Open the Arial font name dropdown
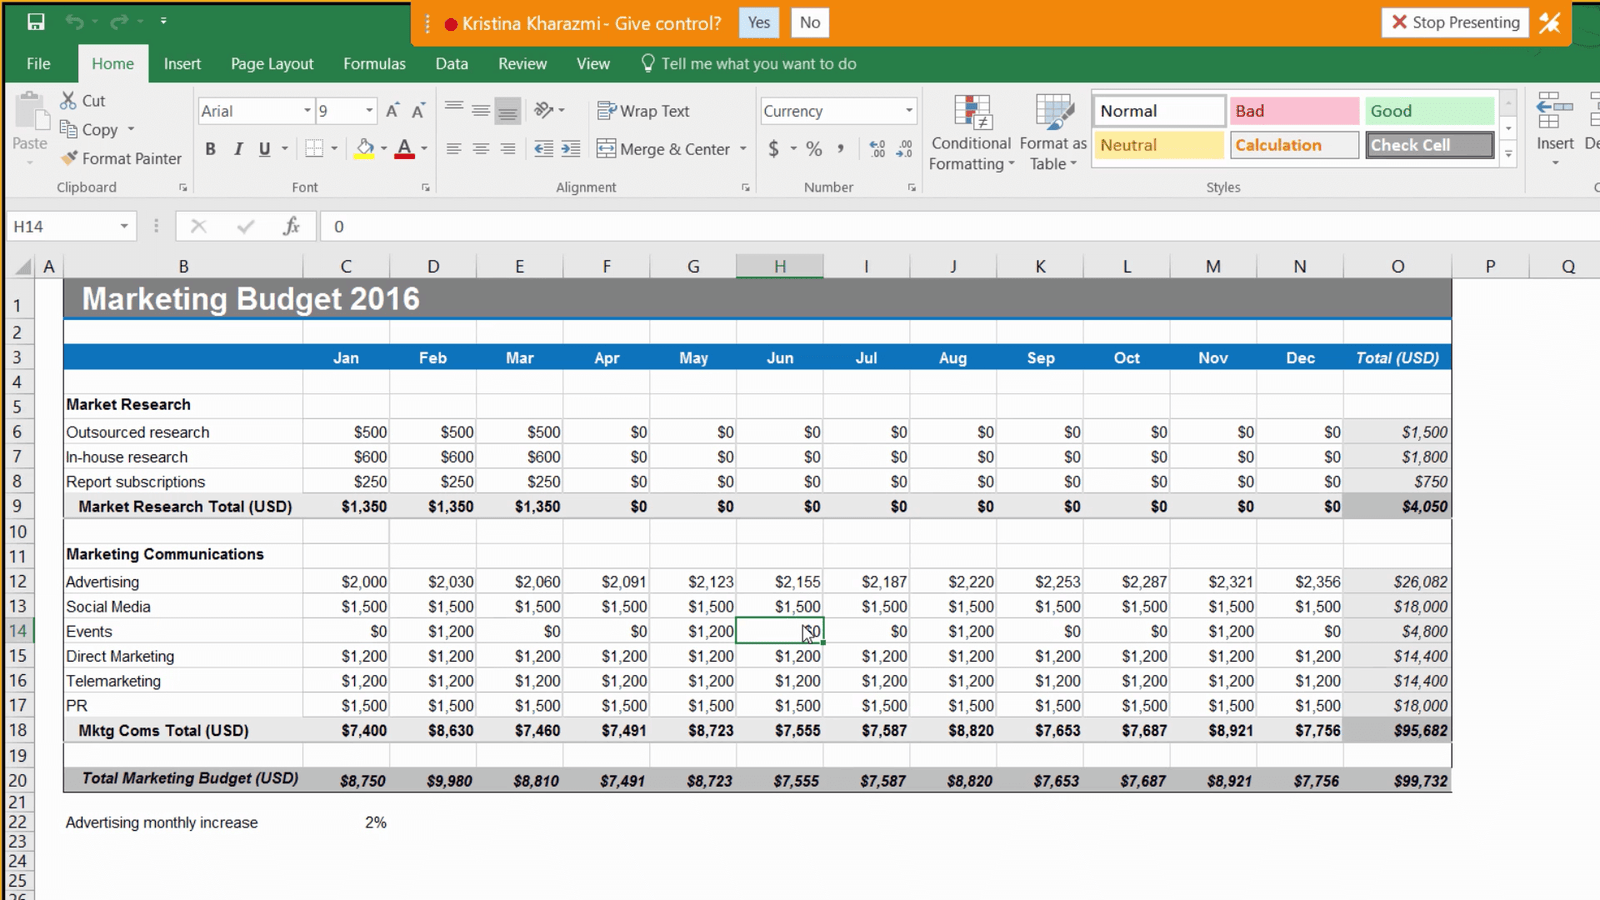The image size is (1600, 900). [x=307, y=111]
